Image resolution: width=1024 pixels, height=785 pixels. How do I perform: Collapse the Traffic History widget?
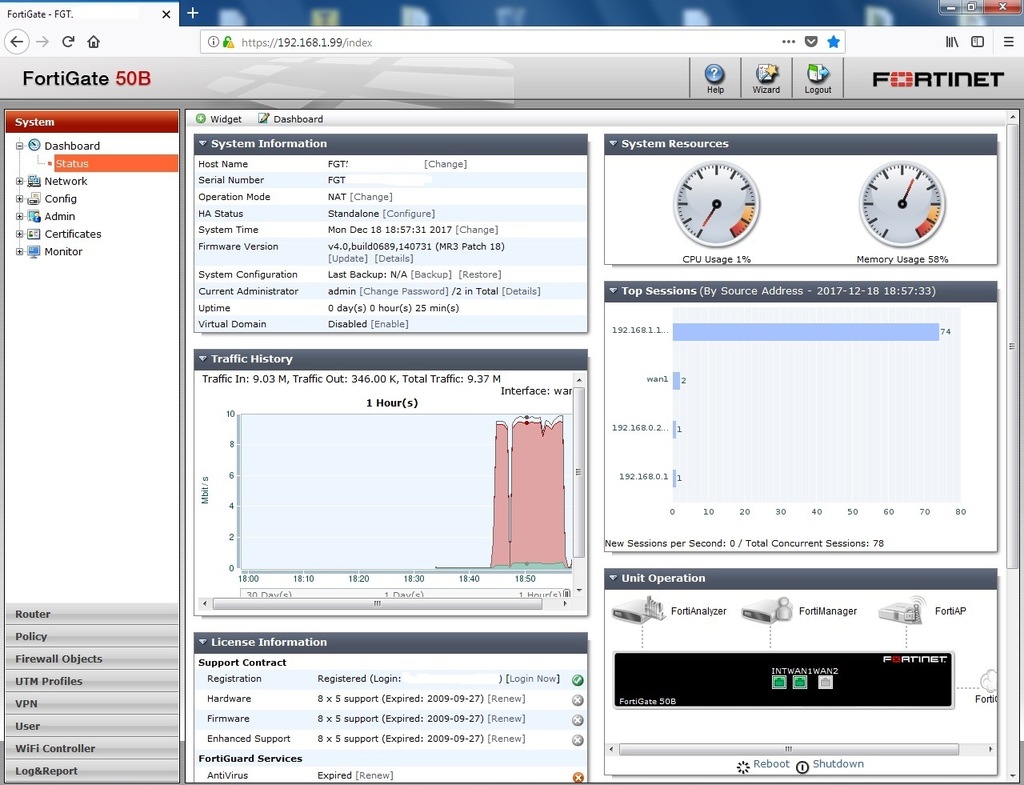point(203,359)
